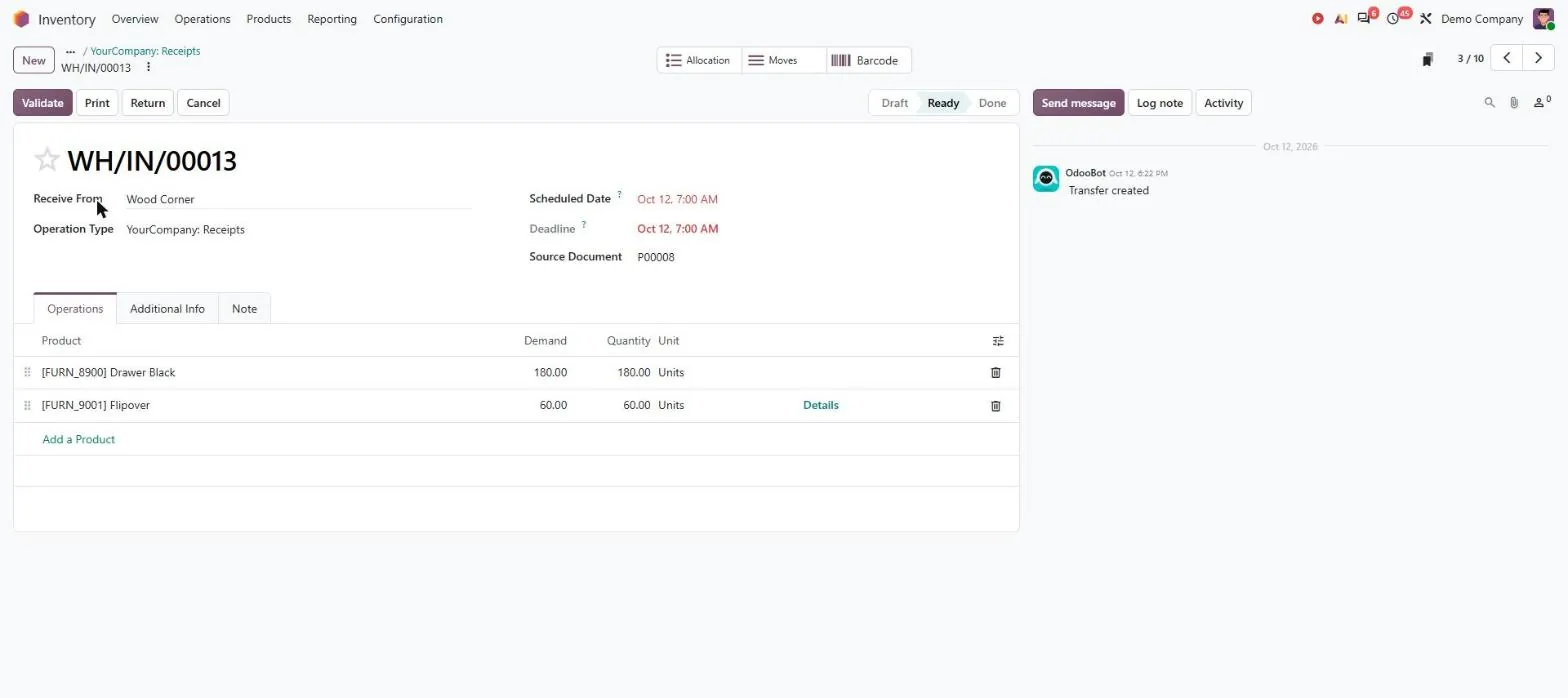
Task: Cancel the transfer
Action: tap(203, 103)
